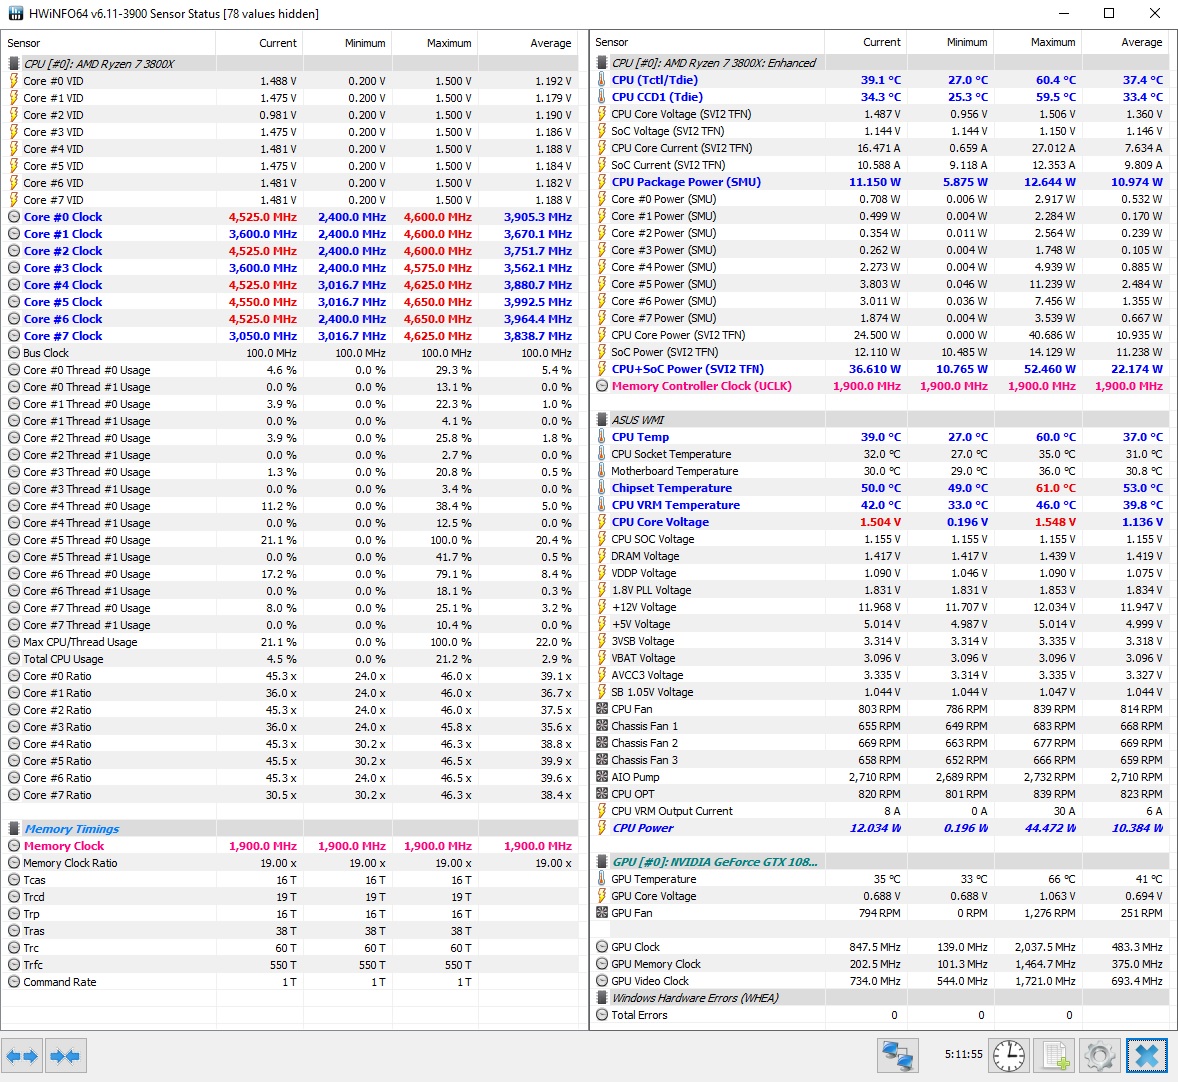Select the CPU+SoC Power (SVI2 TFN) row

point(880,369)
